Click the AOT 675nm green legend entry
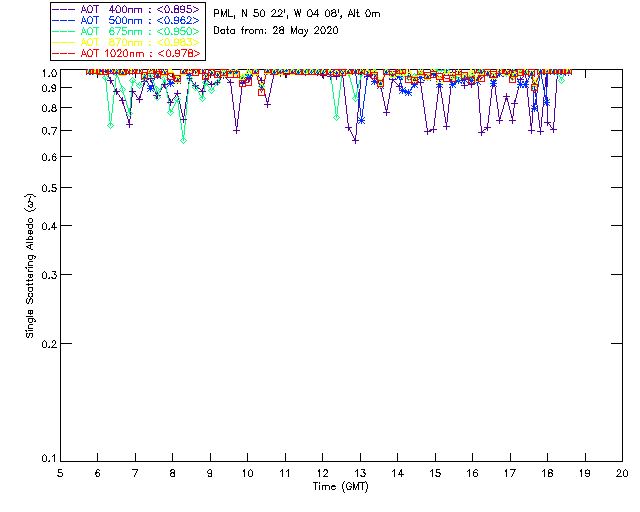Image resolution: width=640 pixels, height=512 pixels. click(127, 31)
